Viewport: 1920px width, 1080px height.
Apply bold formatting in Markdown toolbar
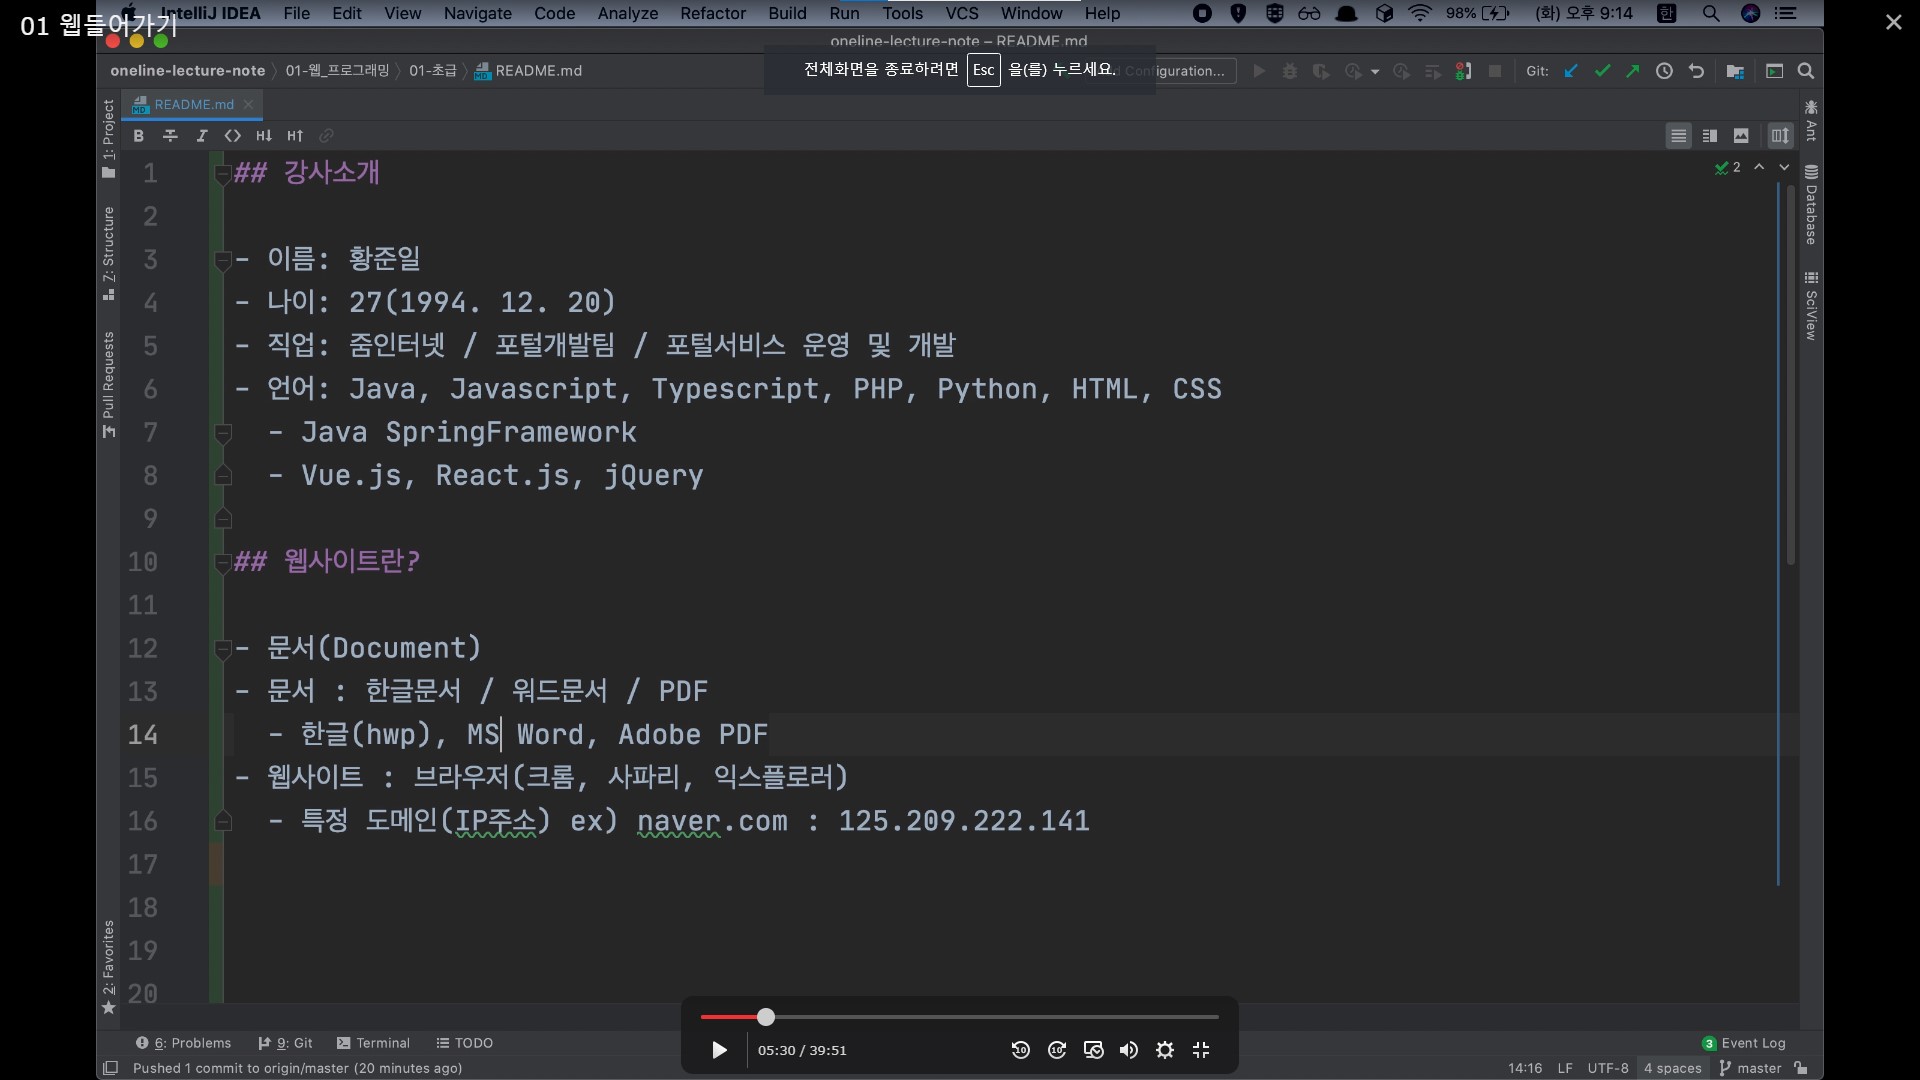click(139, 136)
